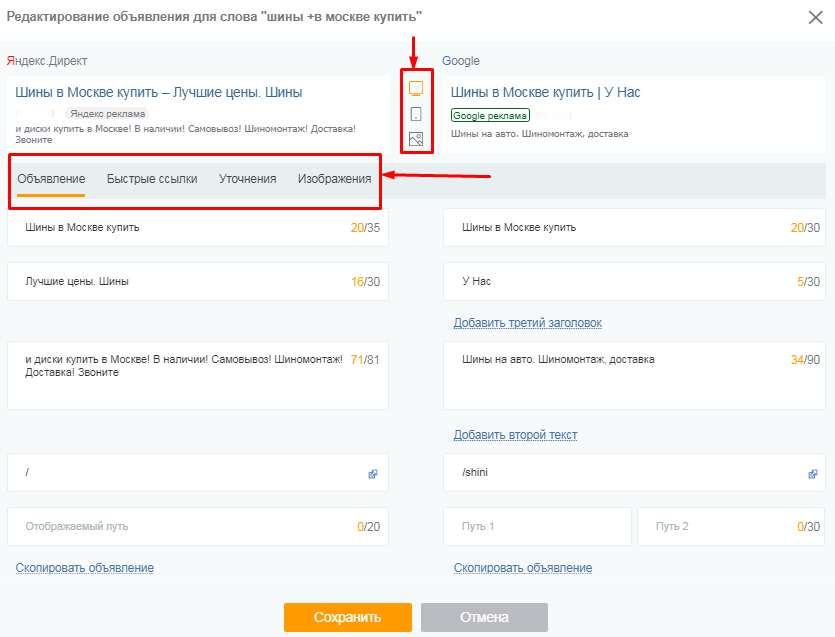Click Google preview description Шины на авто. Шиномонтаж

coord(539,134)
